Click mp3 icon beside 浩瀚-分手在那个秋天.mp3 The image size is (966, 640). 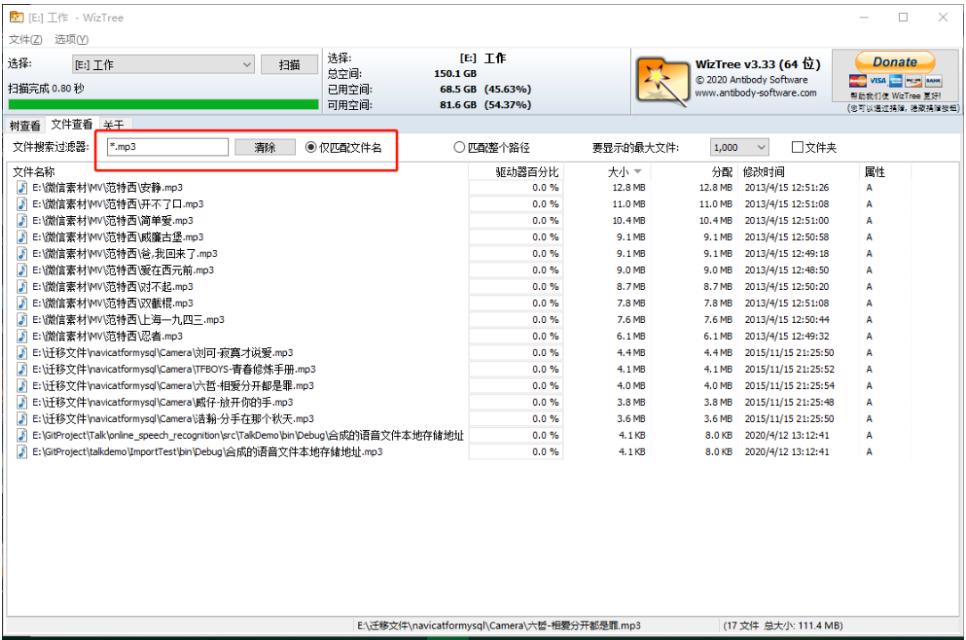tap(22, 419)
